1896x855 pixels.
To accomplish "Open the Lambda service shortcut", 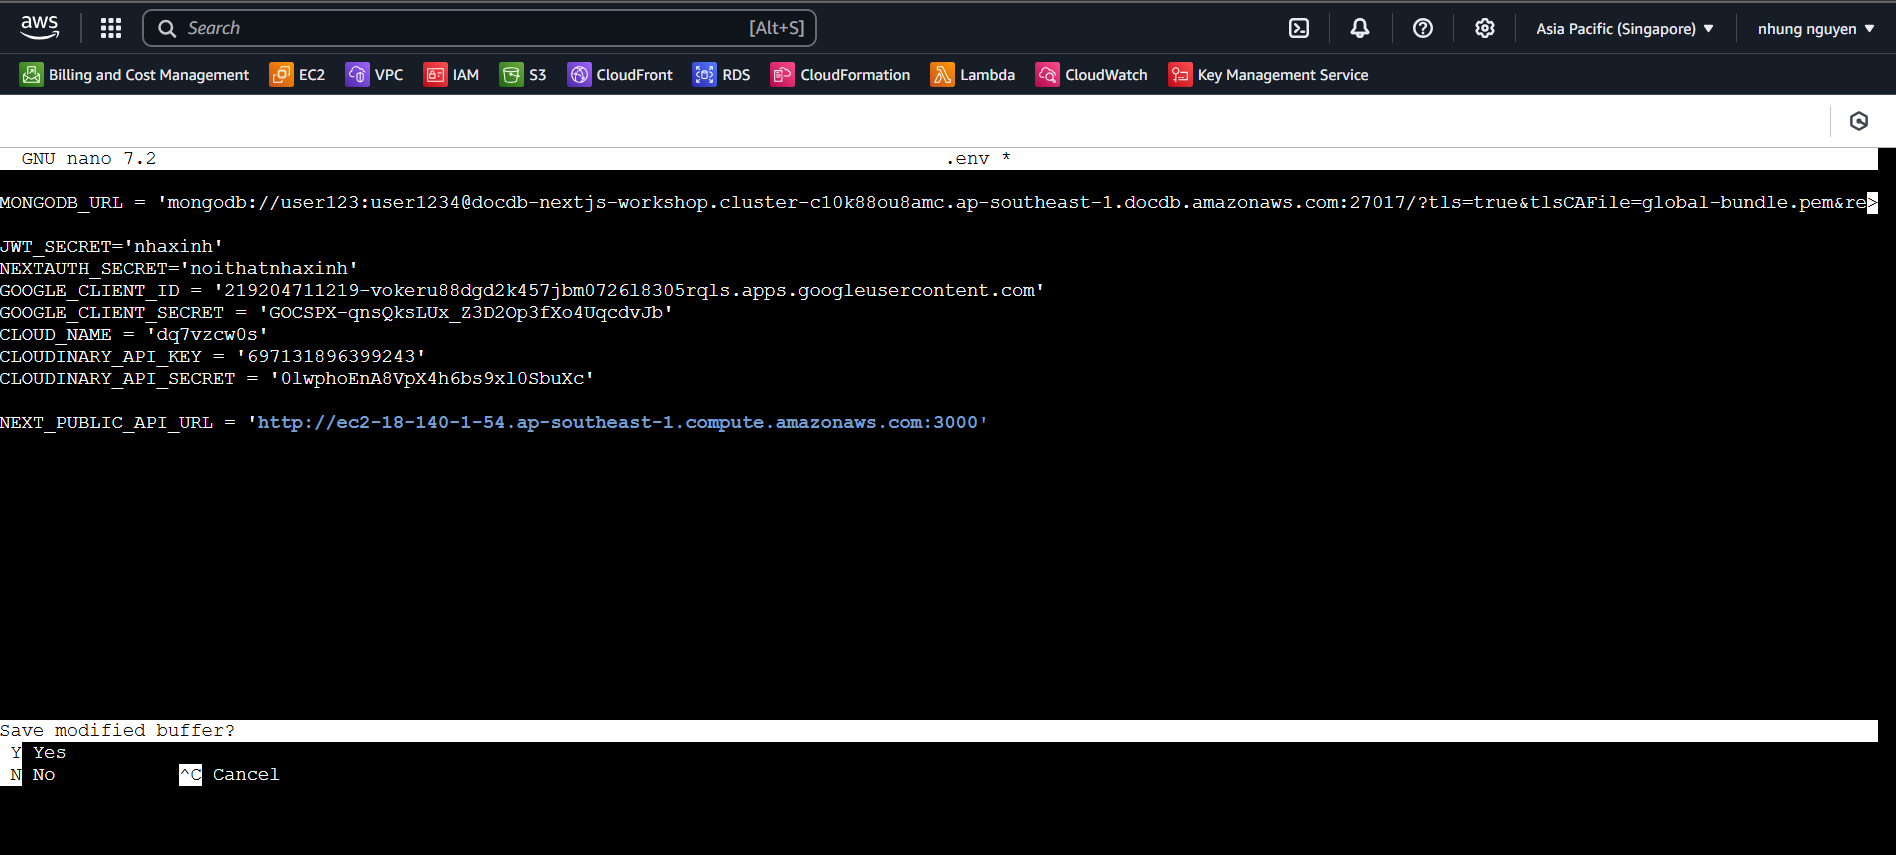I will [x=972, y=75].
